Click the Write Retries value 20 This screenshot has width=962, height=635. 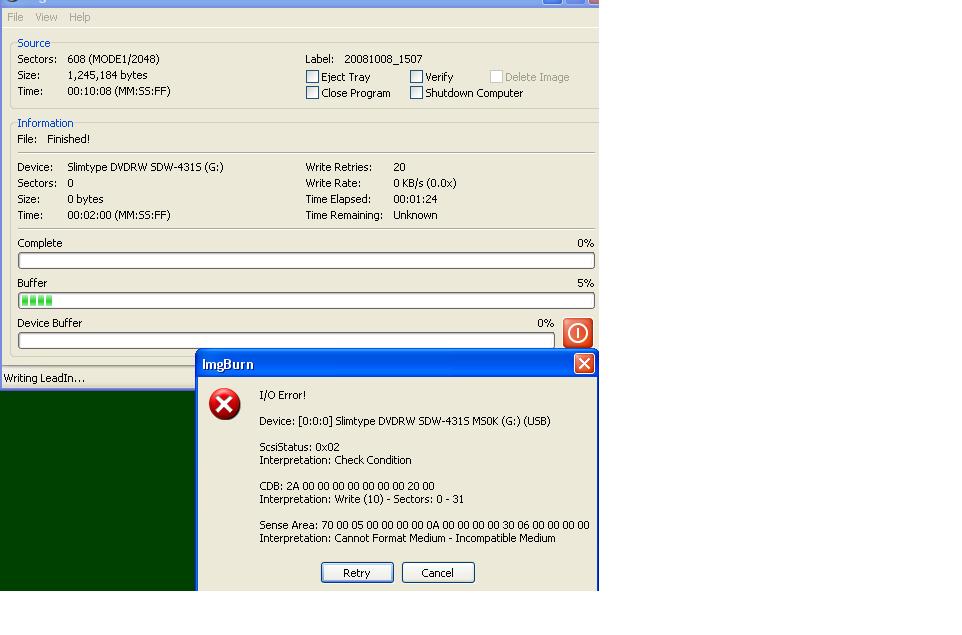399,167
